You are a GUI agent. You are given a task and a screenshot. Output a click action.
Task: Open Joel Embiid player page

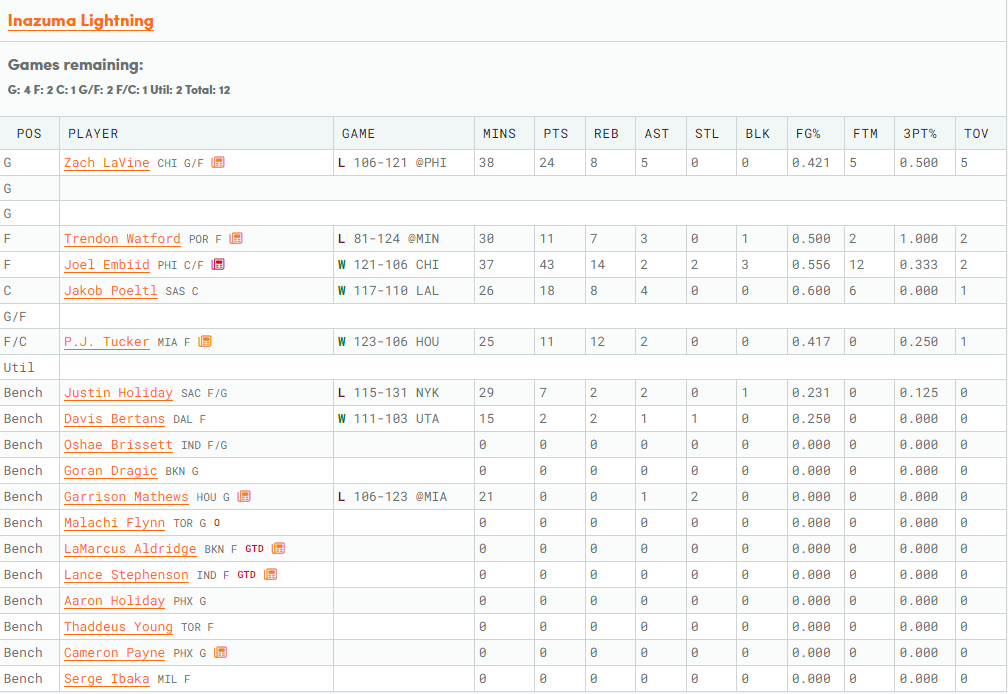(107, 265)
